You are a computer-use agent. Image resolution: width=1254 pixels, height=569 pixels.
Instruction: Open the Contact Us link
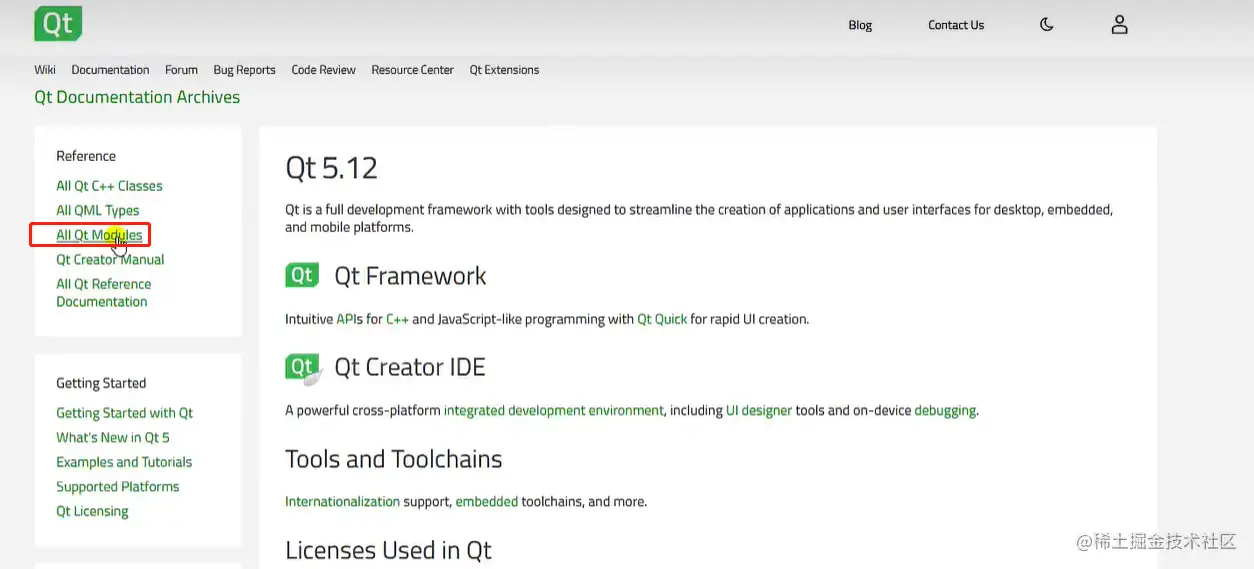pos(956,25)
